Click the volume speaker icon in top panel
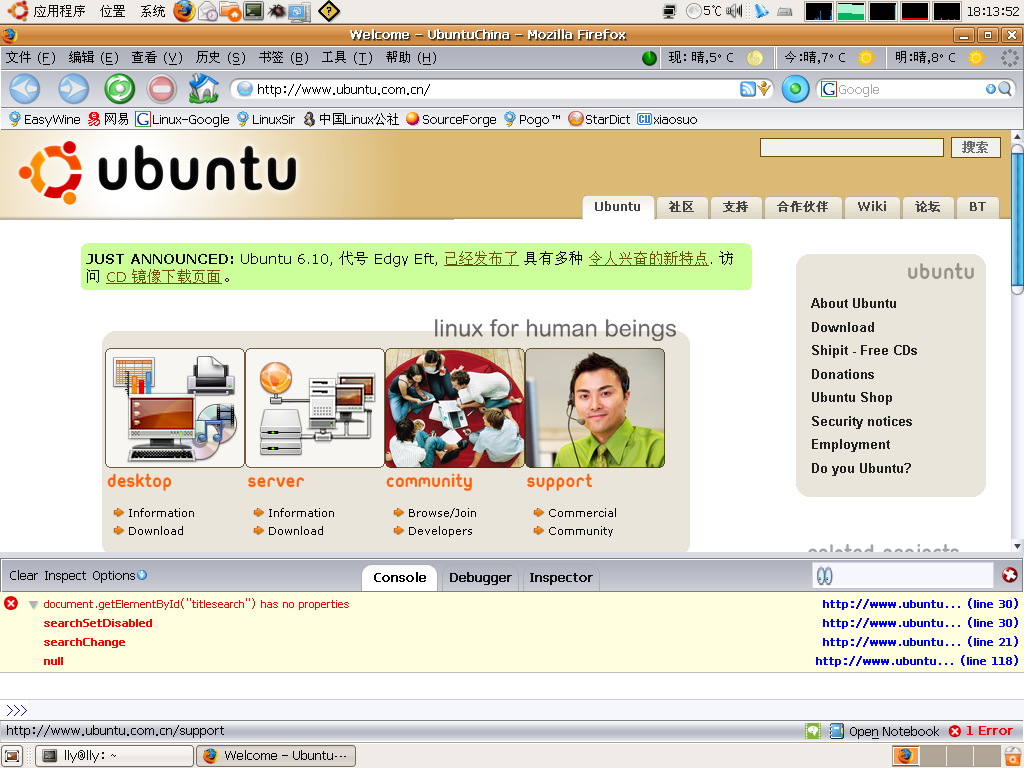 click(735, 11)
